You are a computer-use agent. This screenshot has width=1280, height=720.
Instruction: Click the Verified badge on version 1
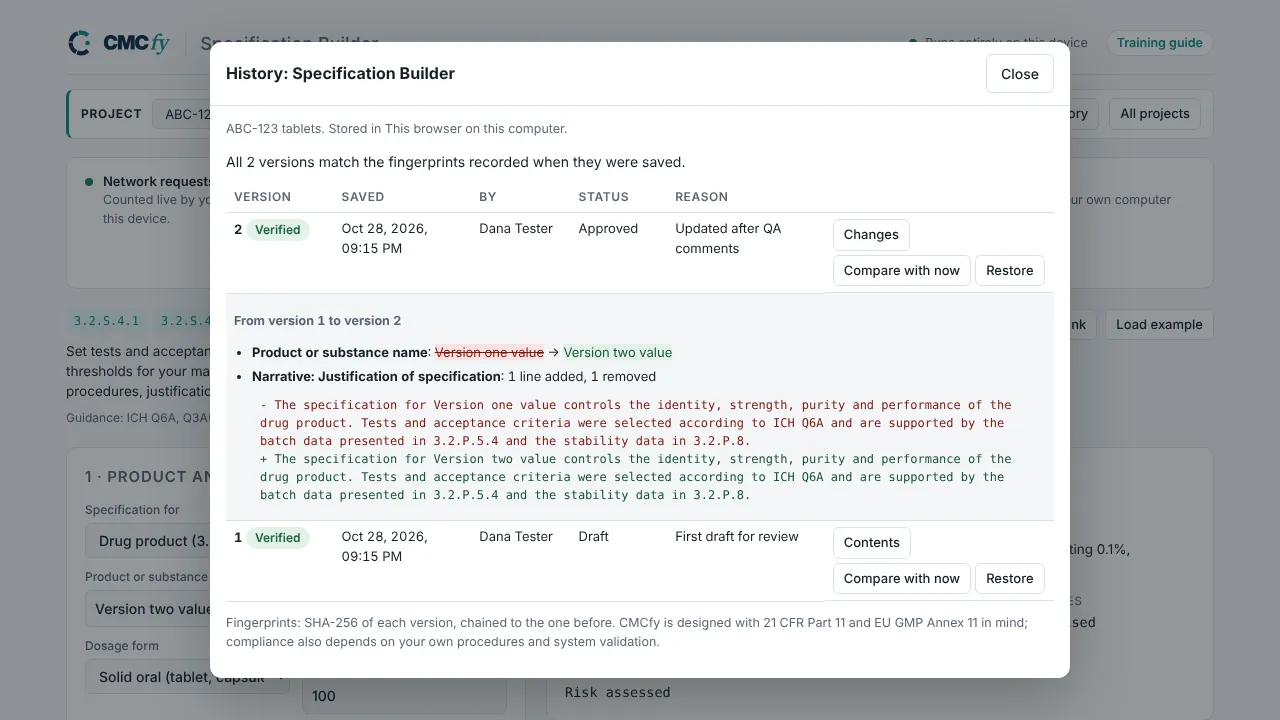coord(277,538)
